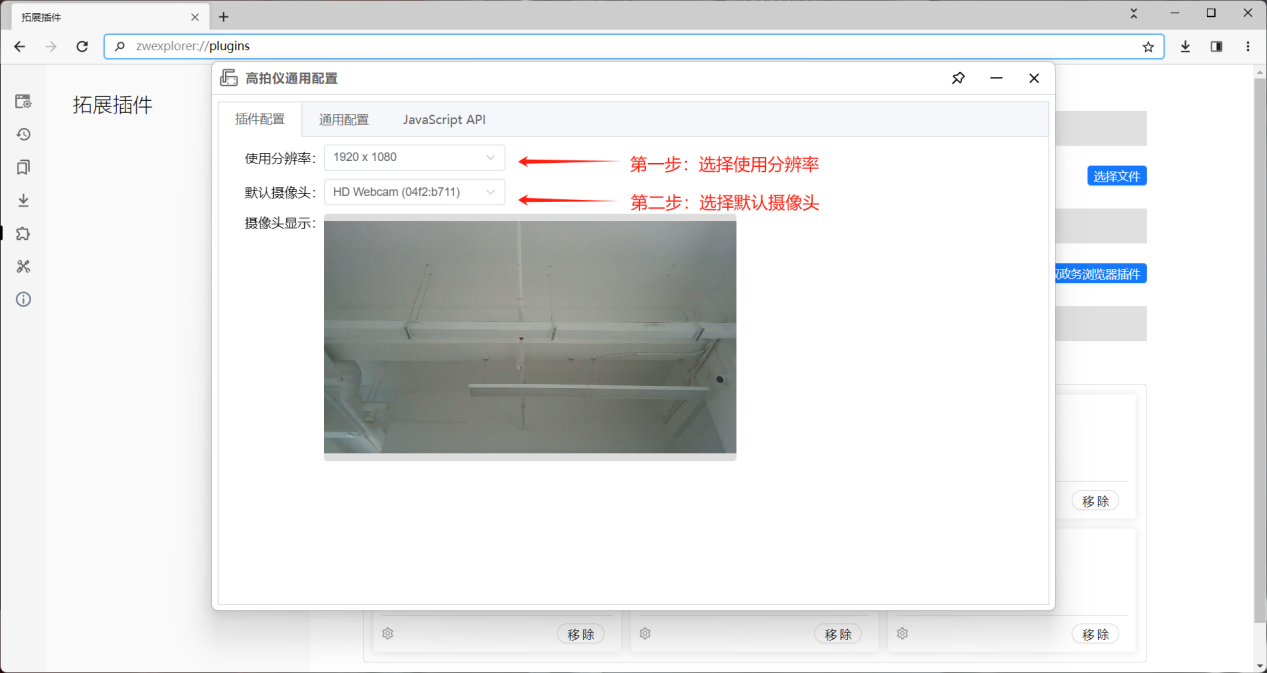
Task: Click the double-chevron icon in the title bar
Action: click(1134, 13)
